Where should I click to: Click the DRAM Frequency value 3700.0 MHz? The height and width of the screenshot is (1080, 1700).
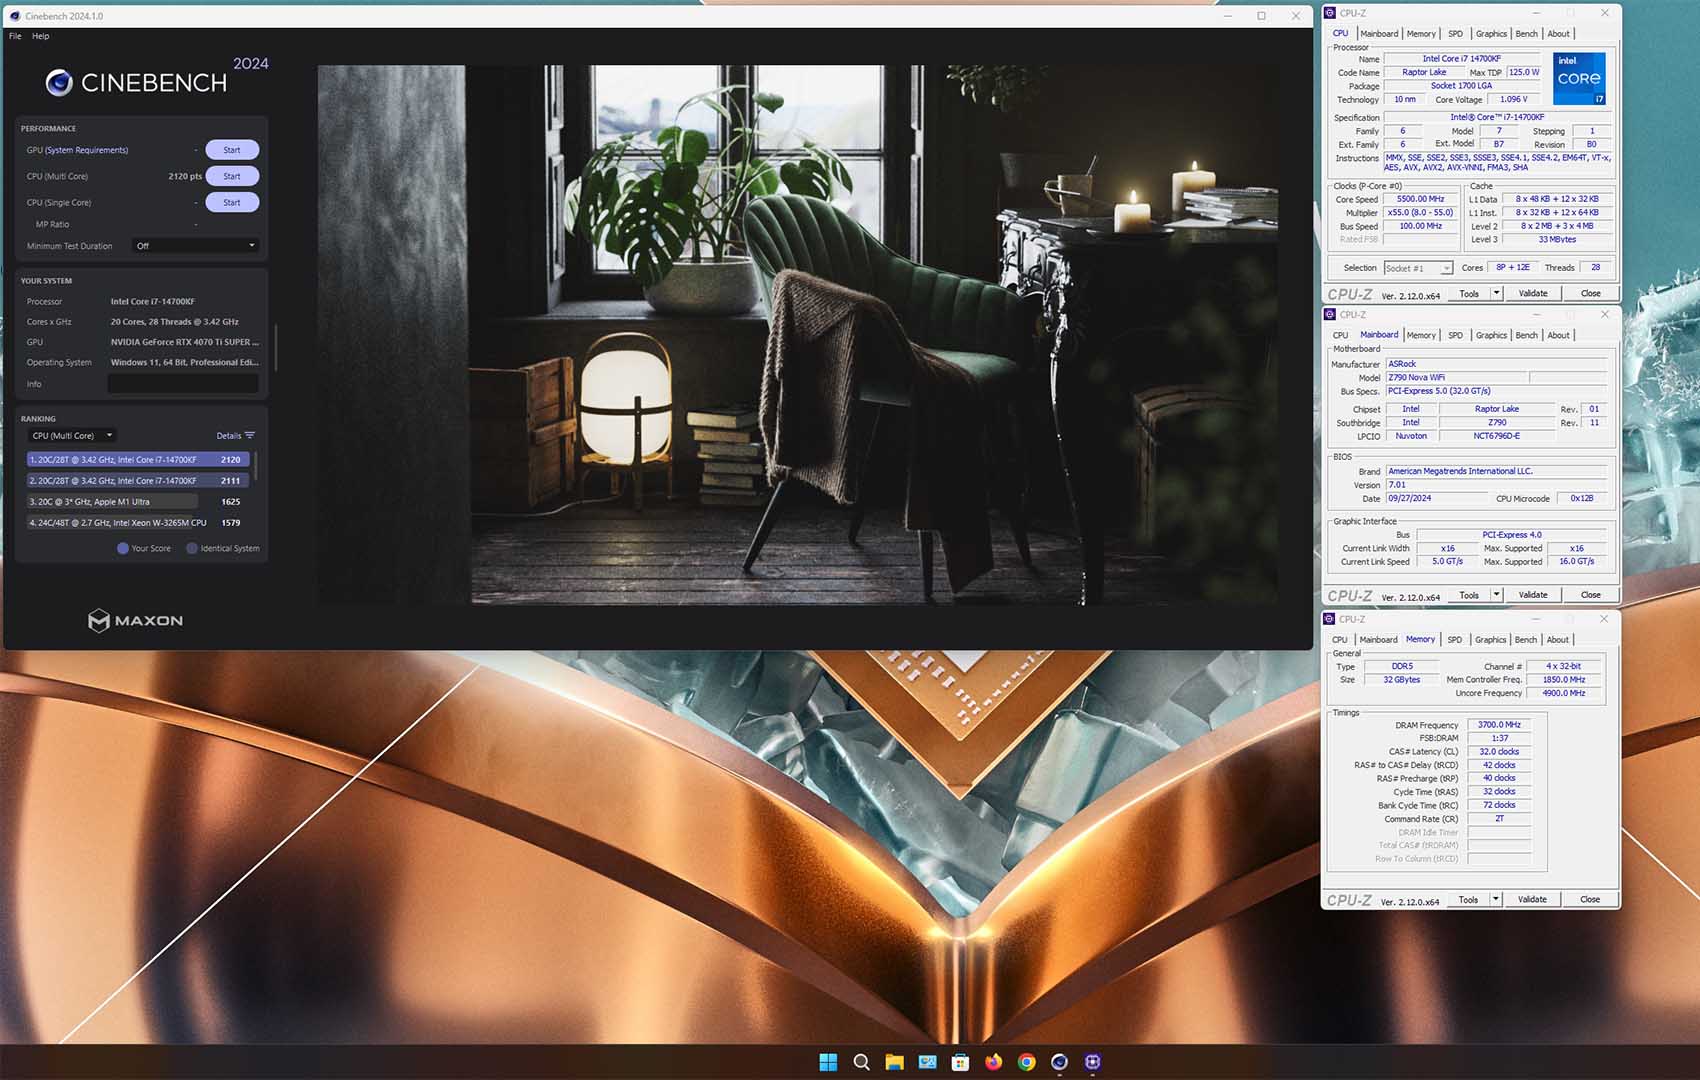click(1499, 725)
